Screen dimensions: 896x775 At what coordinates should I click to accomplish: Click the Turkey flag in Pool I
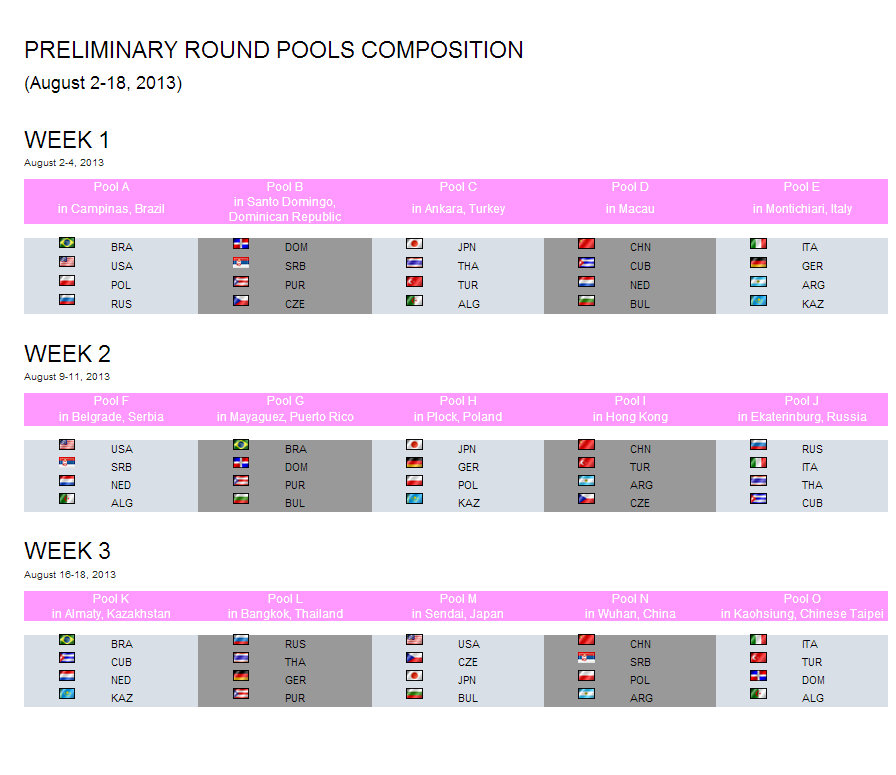click(x=587, y=464)
